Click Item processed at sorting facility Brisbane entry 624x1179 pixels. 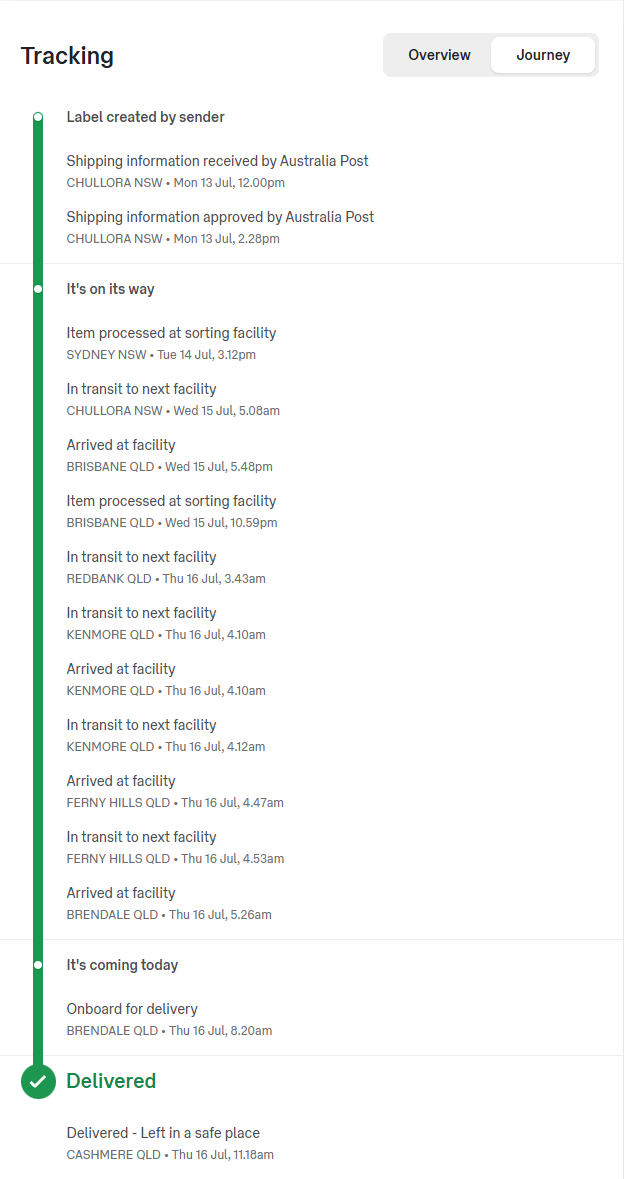tap(171, 511)
